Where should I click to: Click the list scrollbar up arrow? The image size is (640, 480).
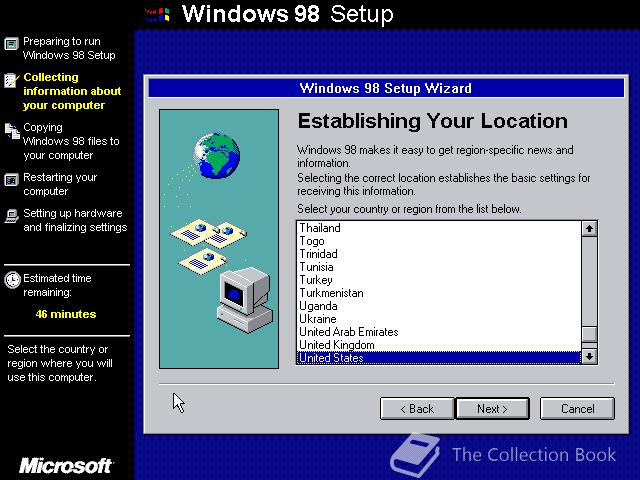coord(589,229)
